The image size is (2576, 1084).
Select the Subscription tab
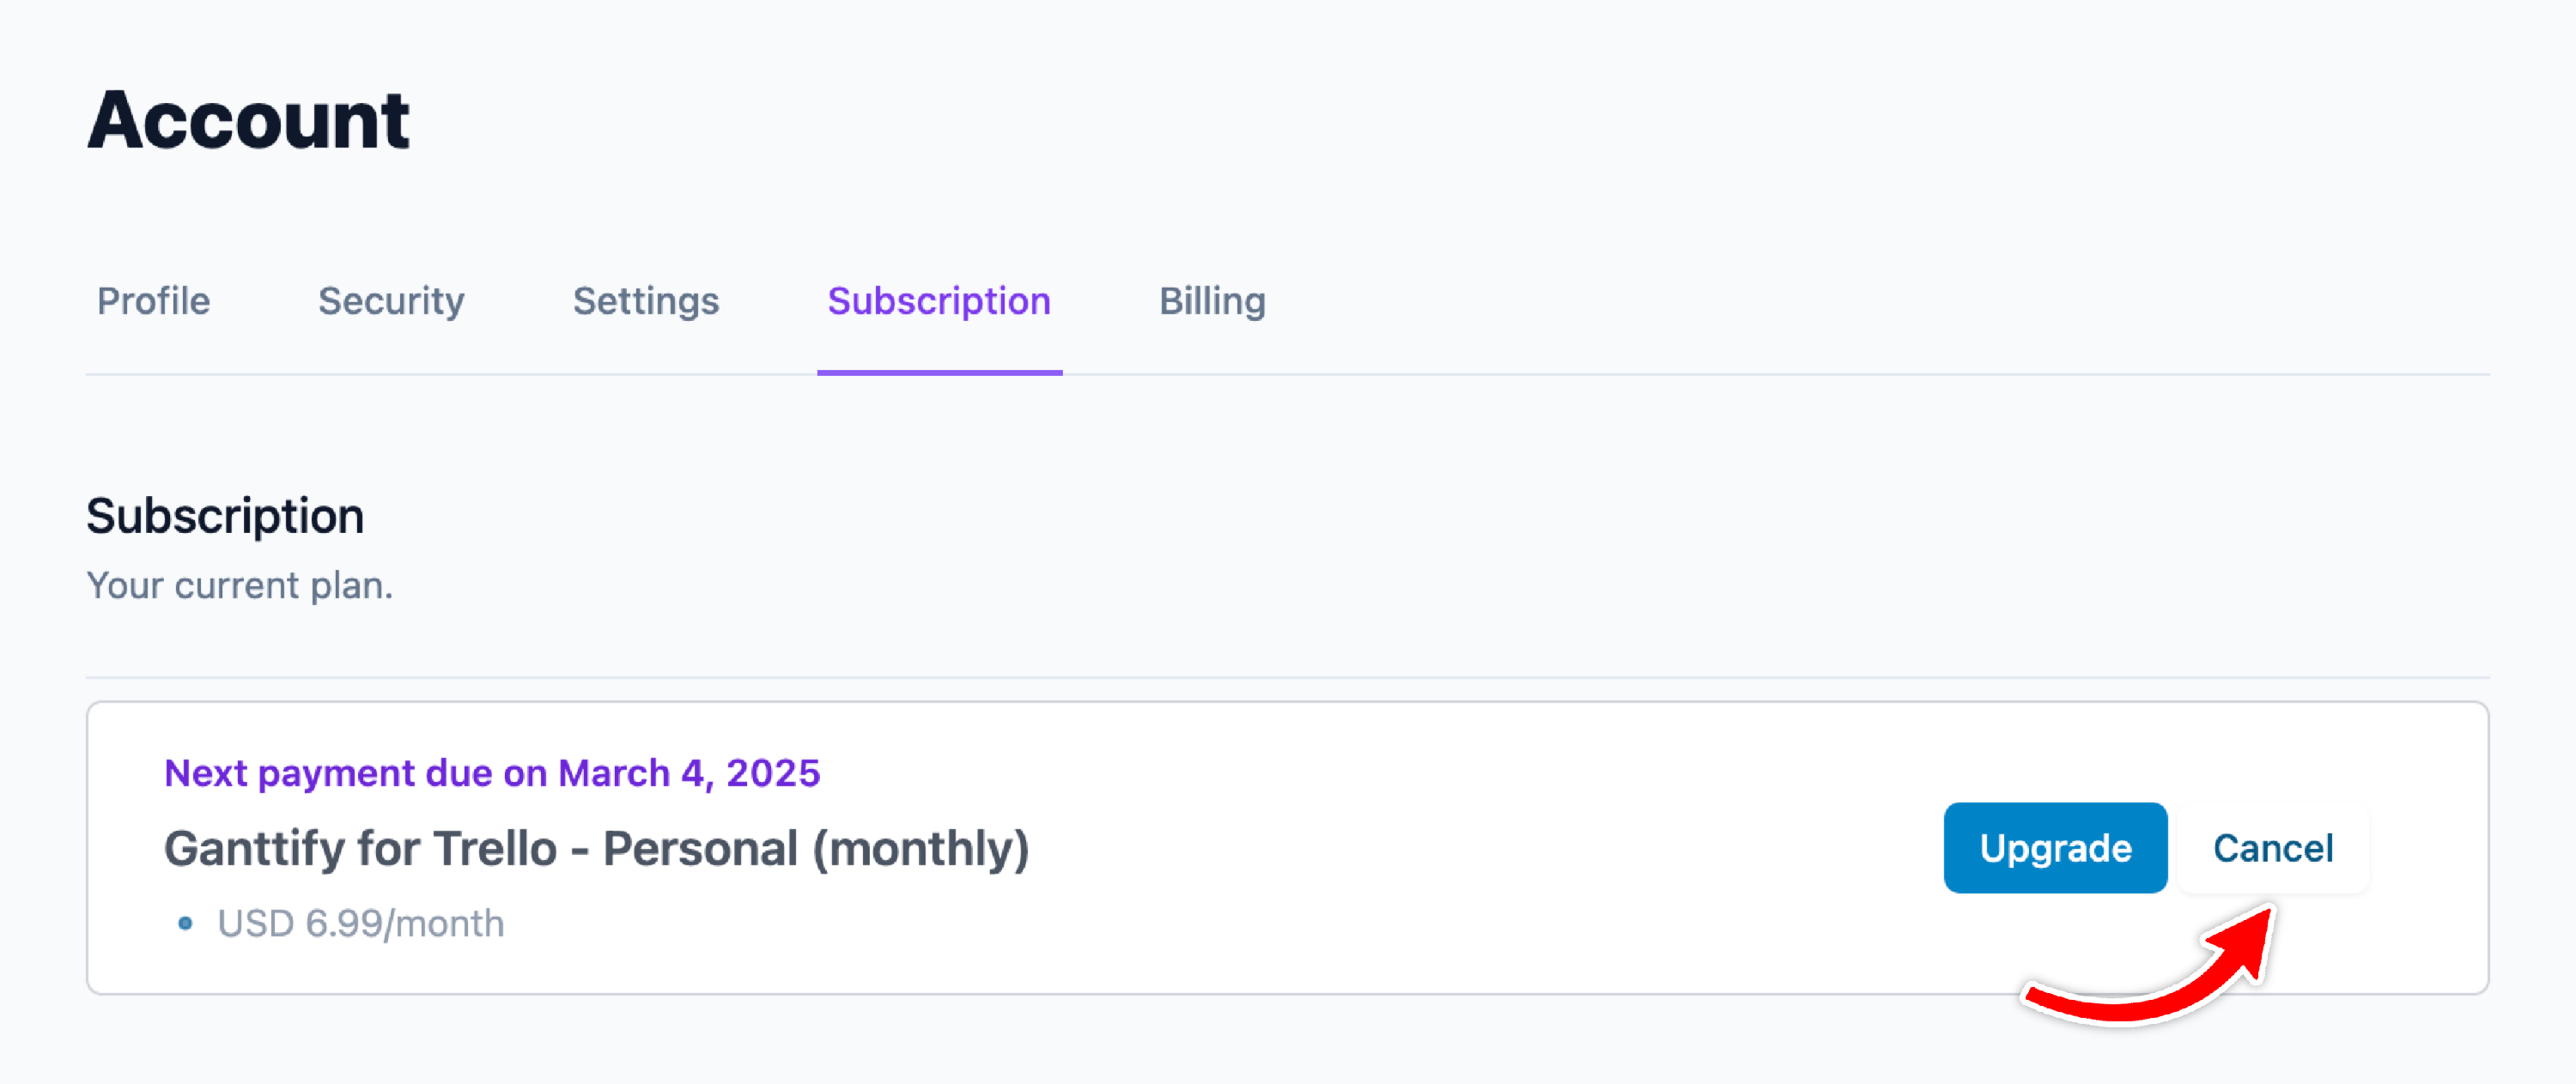pos(938,301)
